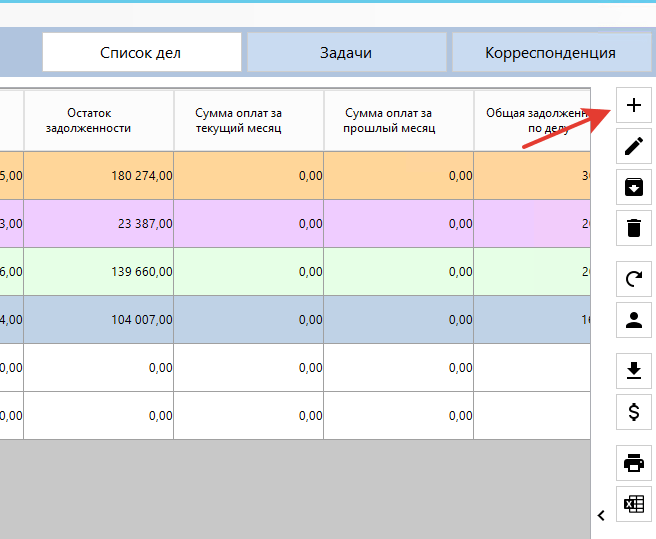Select the blue row with 104 007,00
This screenshot has height=539, width=656.
(295, 320)
